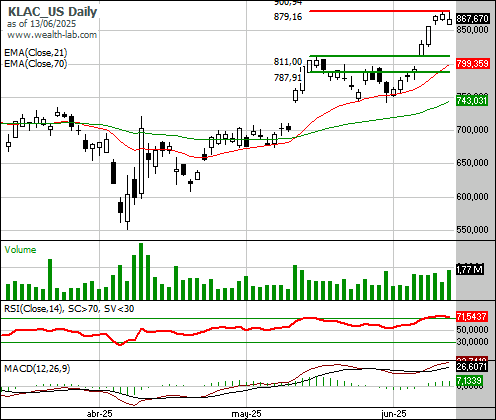Click the may-25 date axis label
496x420 pixels.
click(x=246, y=414)
